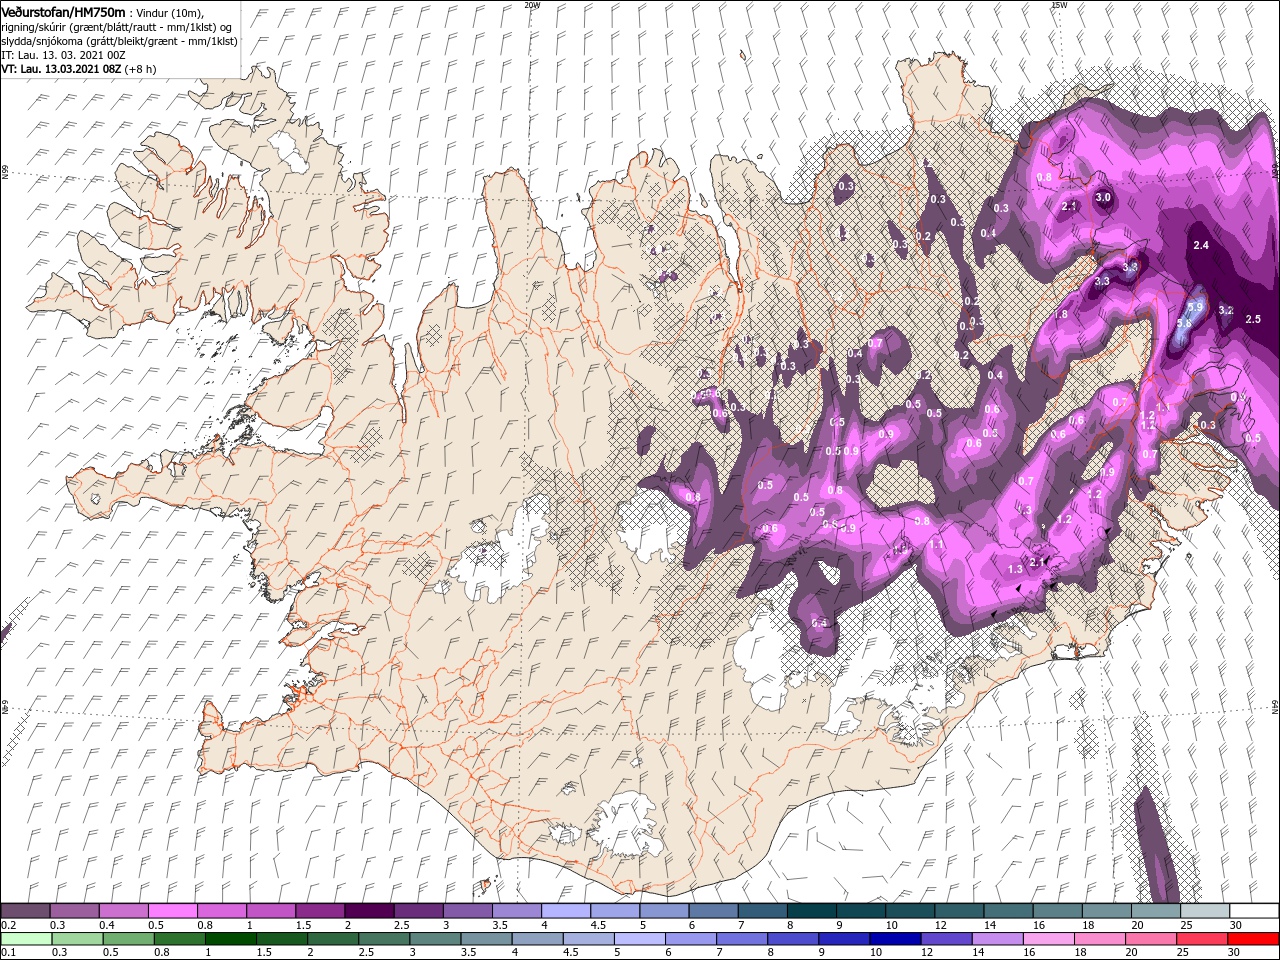The height and width of the screenshot is (960, 1280).
Task: Click the '1.5' label in top legend row
Action: tap(303, 924)
